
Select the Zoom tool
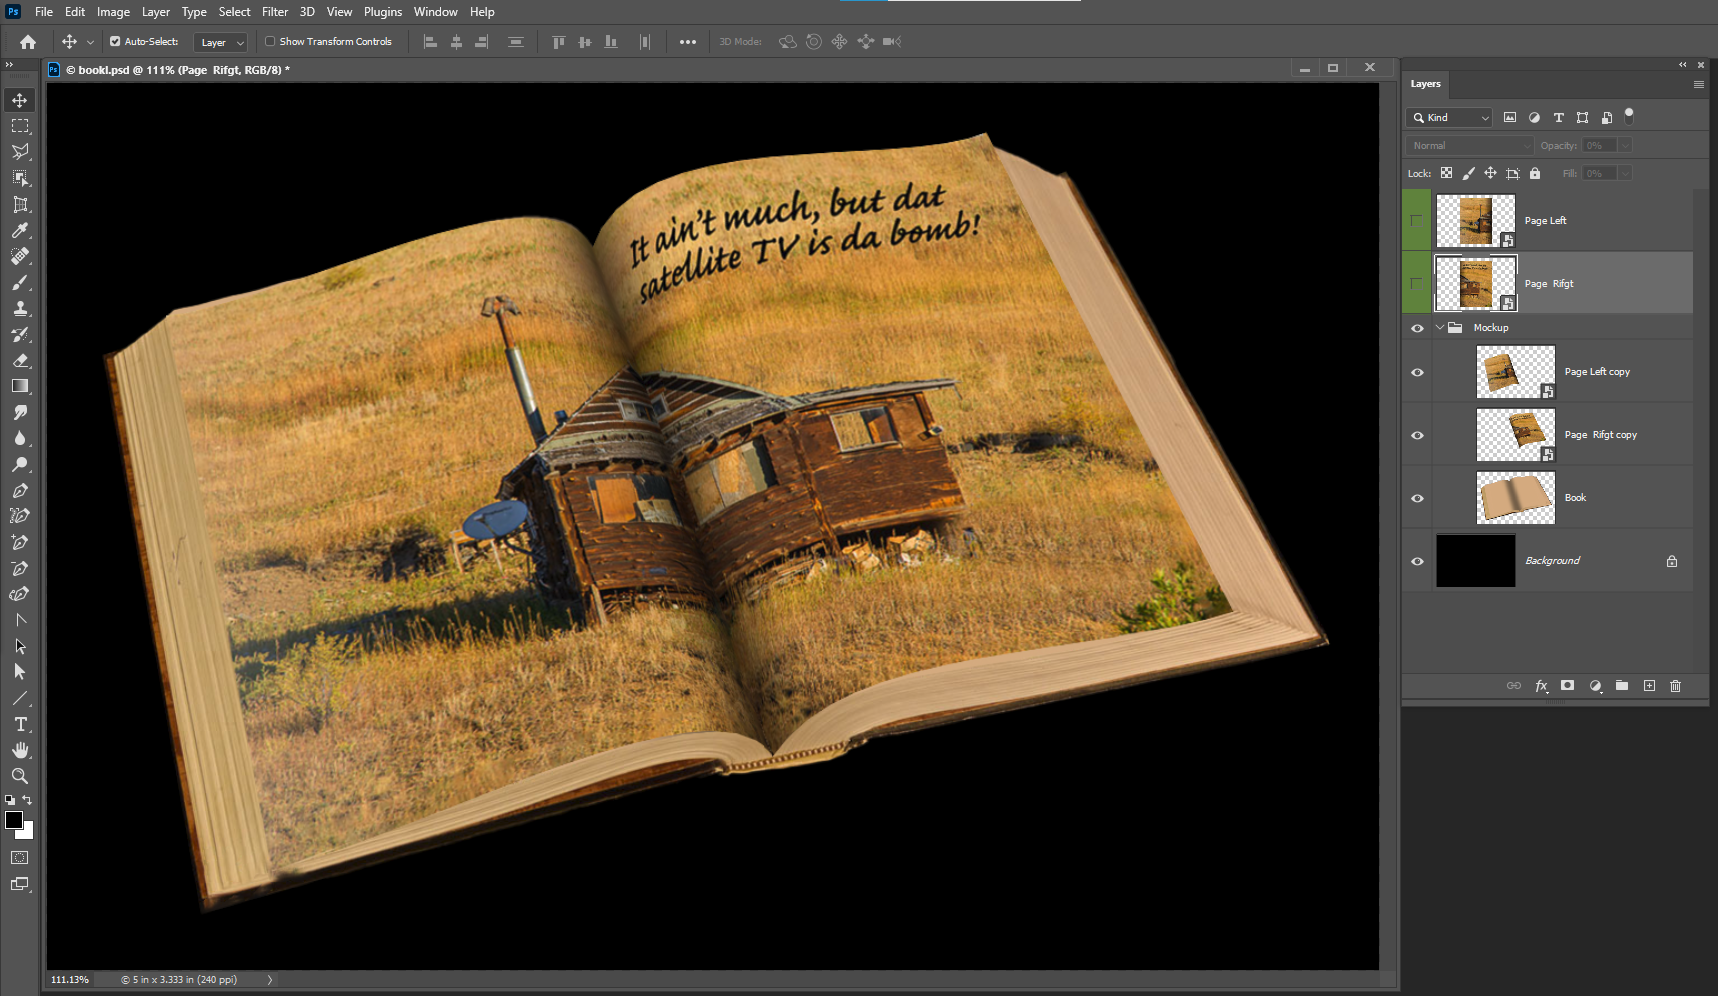click(20, 776)
